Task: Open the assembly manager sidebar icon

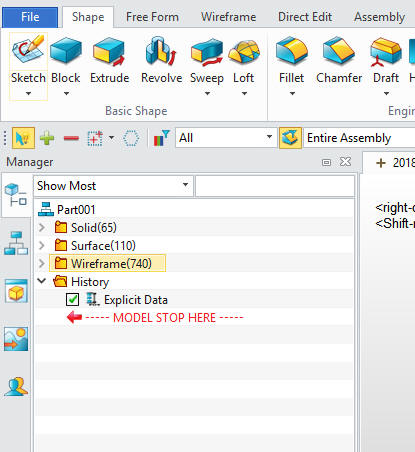Action: point(16,243)
